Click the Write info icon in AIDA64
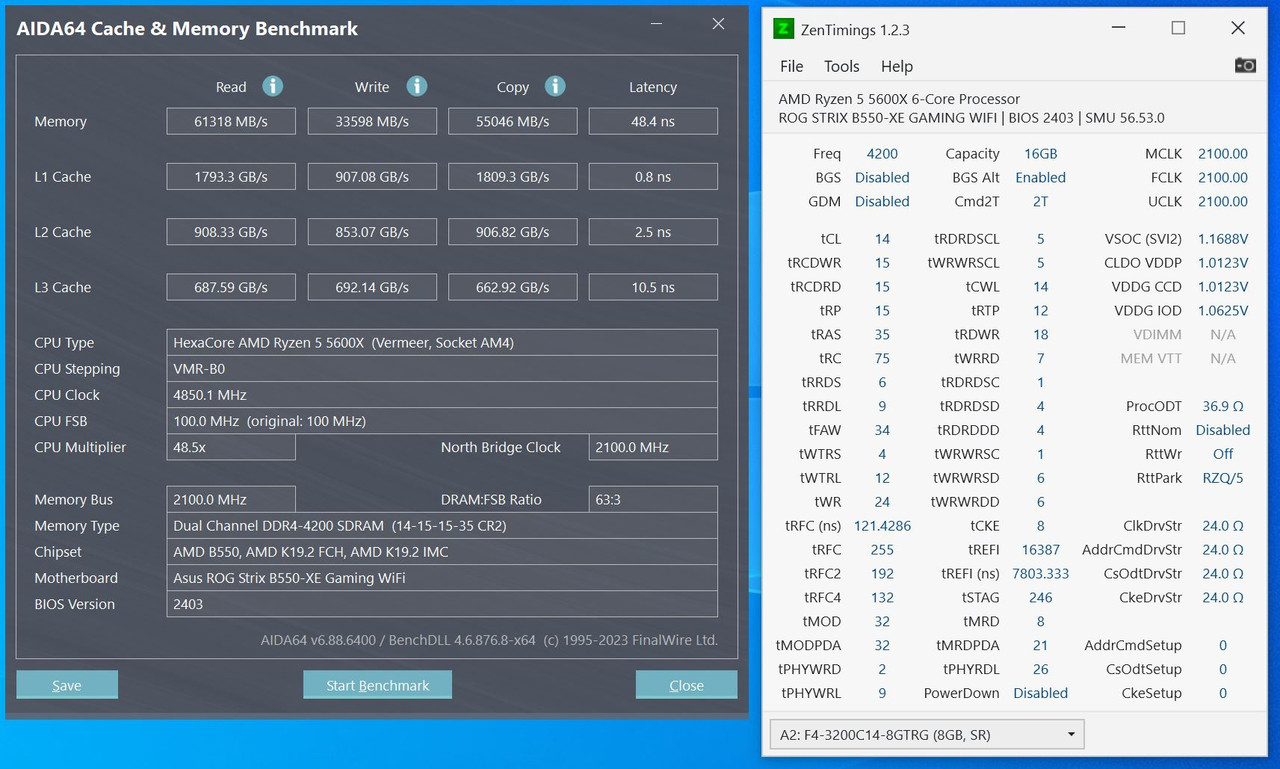The height and width of the screenshot is (769, 1280). pos(417,86)
